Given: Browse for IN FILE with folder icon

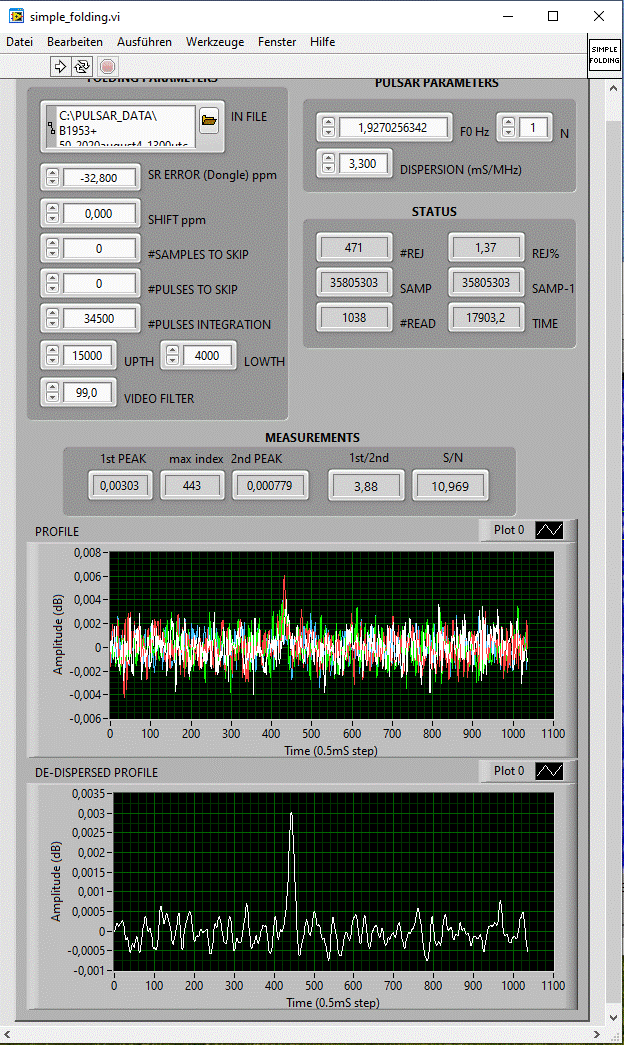Looking at the screenshot, I should click(209, 121).
